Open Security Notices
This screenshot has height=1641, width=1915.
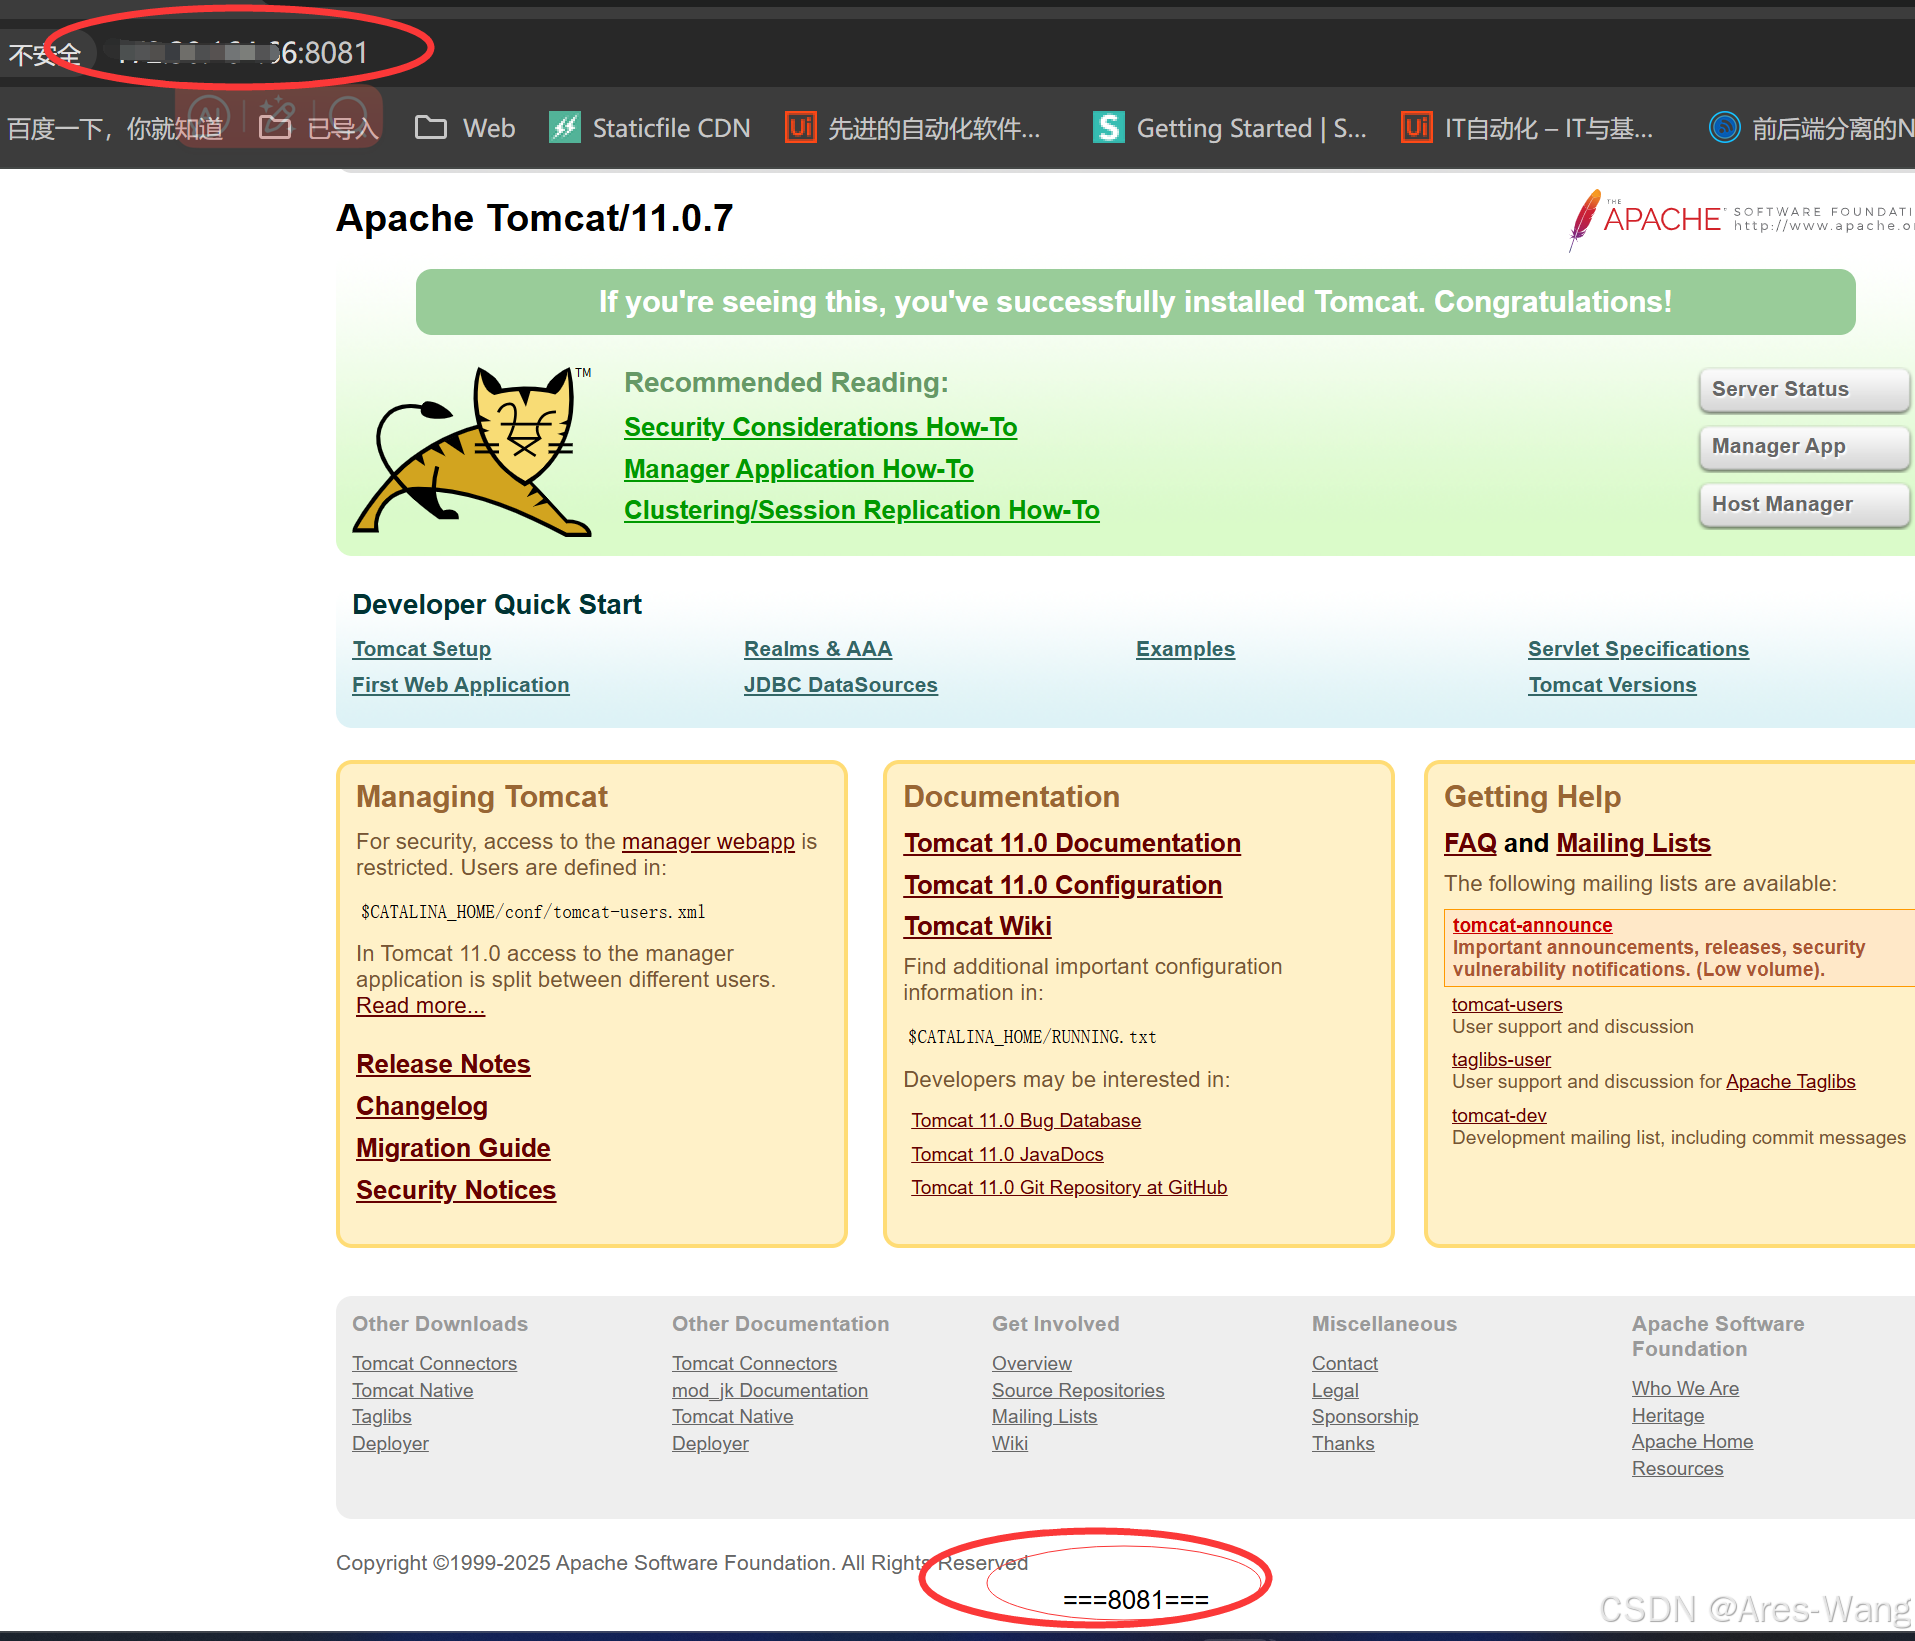point(455,1190)
